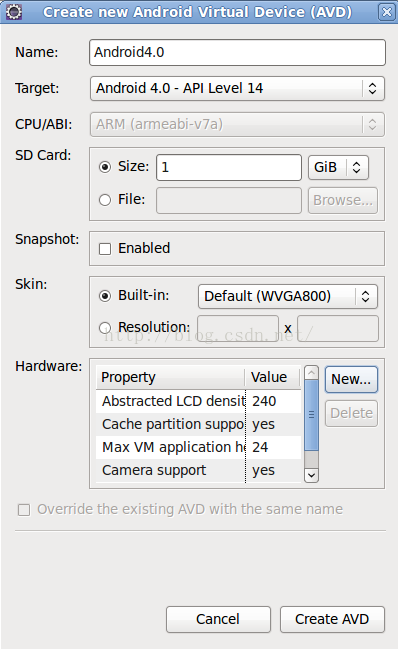Choose the Resolution skin radio button
Viewport: 398px width, 649px height.
(x=105, y=328)
